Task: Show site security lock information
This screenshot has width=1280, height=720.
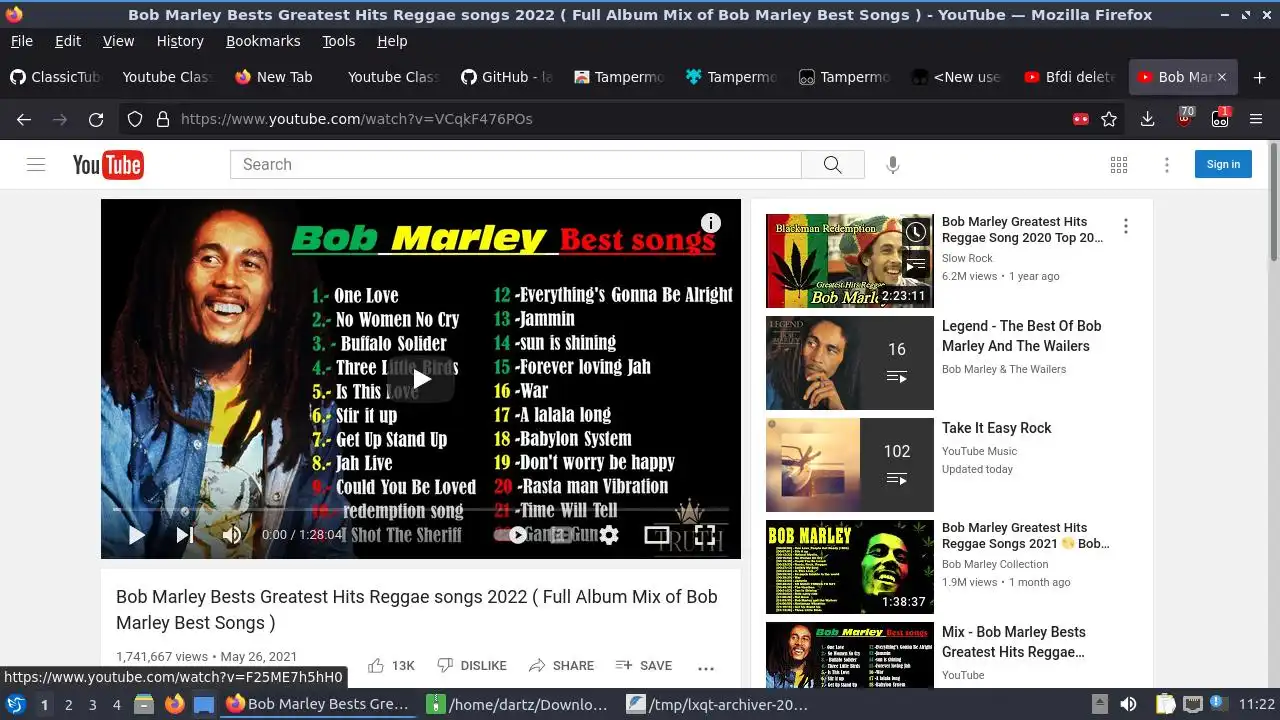Action: 162,119
